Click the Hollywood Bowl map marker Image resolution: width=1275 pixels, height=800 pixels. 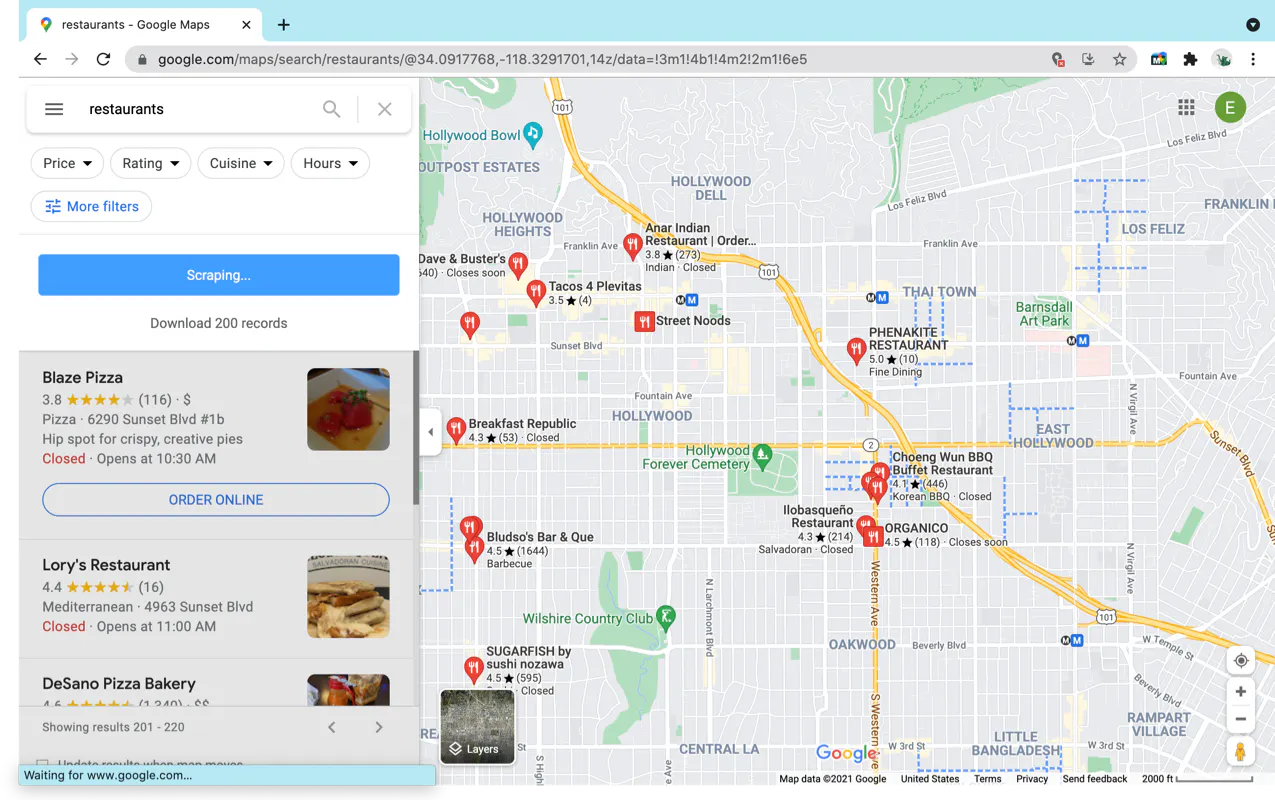(x=533, y=134)
